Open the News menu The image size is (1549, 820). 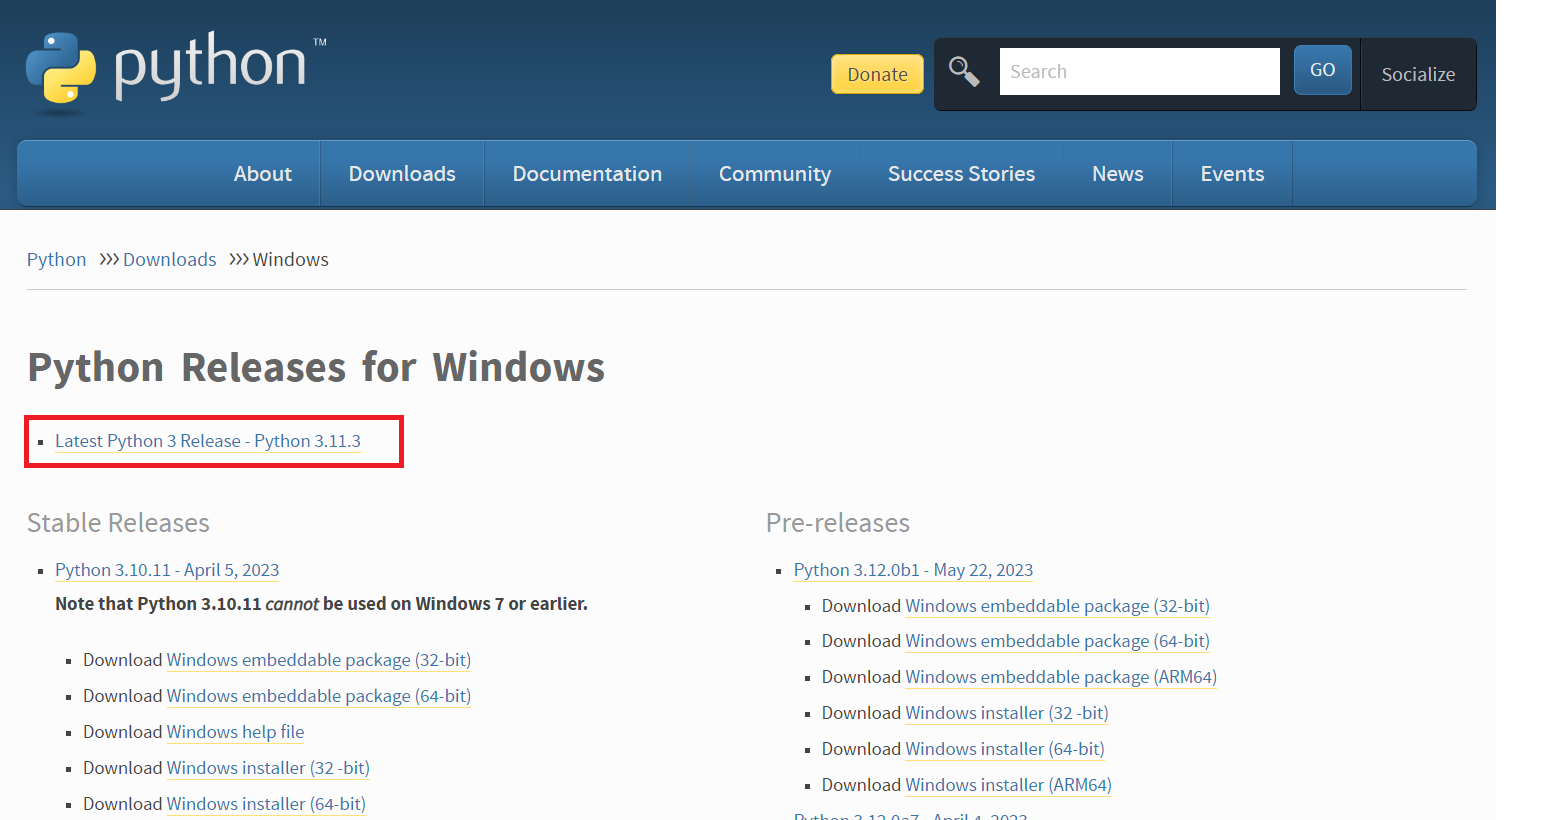[1117, 174]
